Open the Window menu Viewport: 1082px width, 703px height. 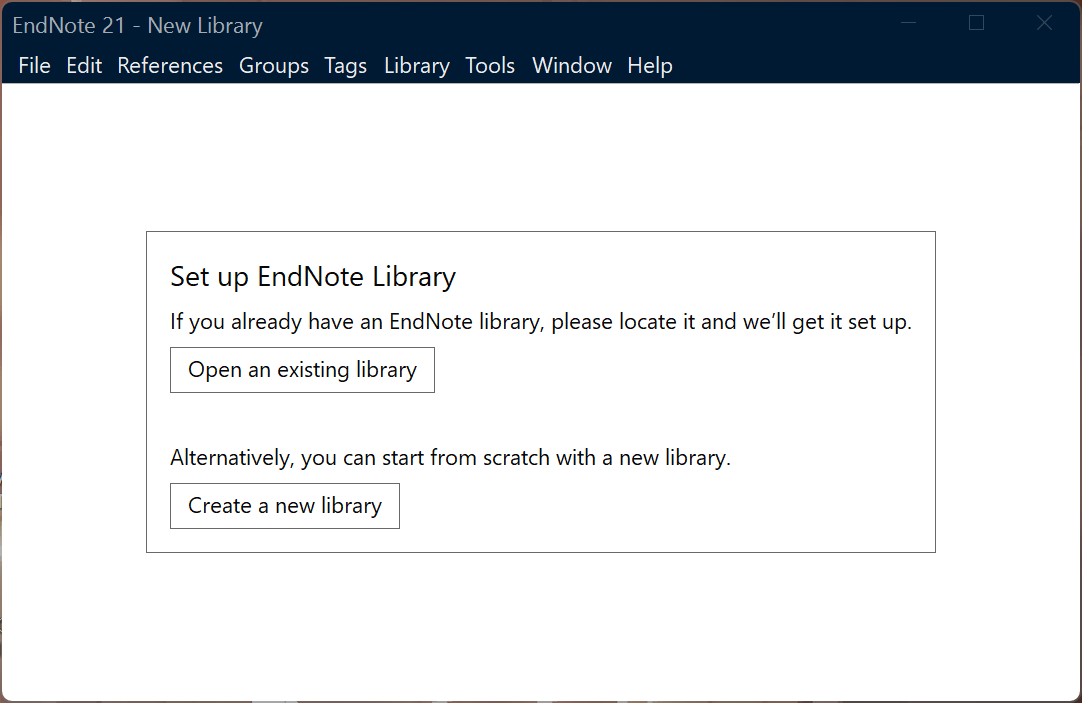[572, 66]
